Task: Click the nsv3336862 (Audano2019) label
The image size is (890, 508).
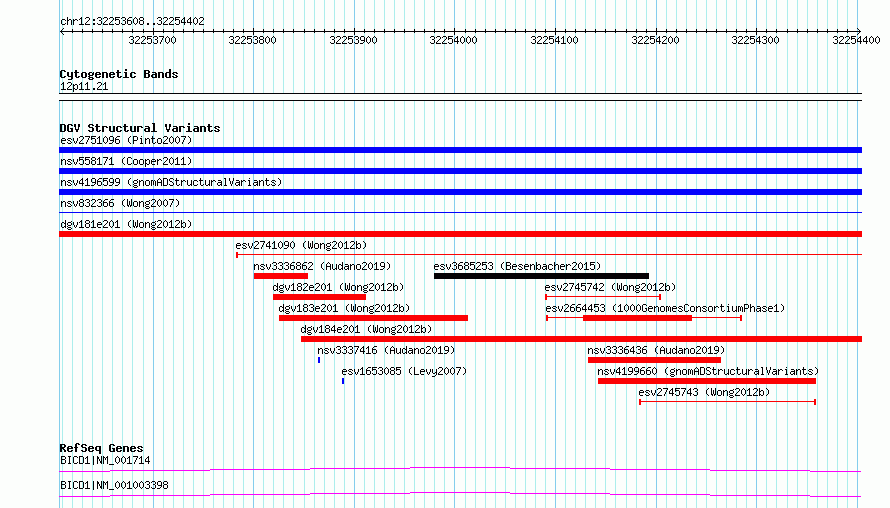Action: 322,266
